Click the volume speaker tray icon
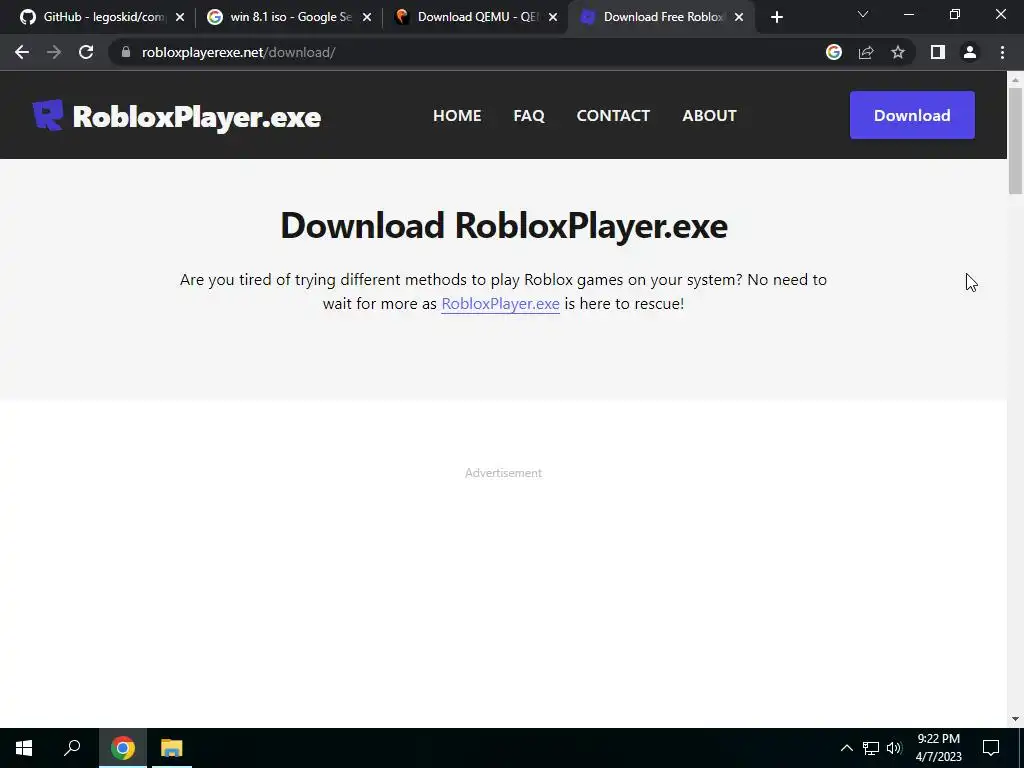Screen dimensions: 1024x768 point(894,748)
